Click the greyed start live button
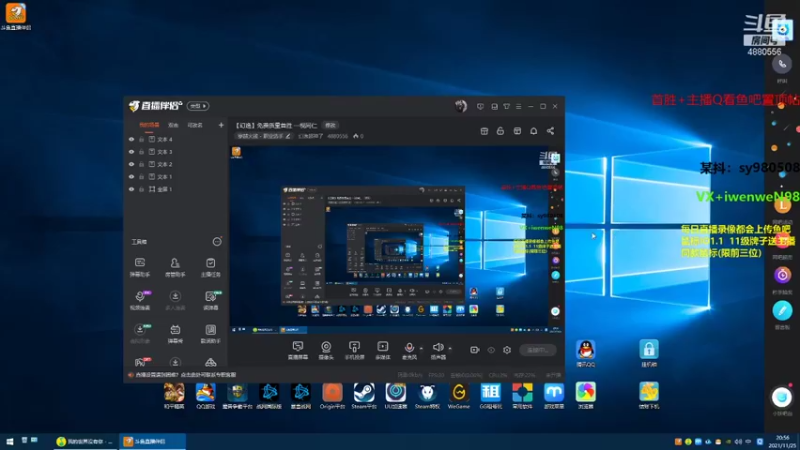Viewport: 800px width, 450px height. pyautogui.click(x=538, y=350)
